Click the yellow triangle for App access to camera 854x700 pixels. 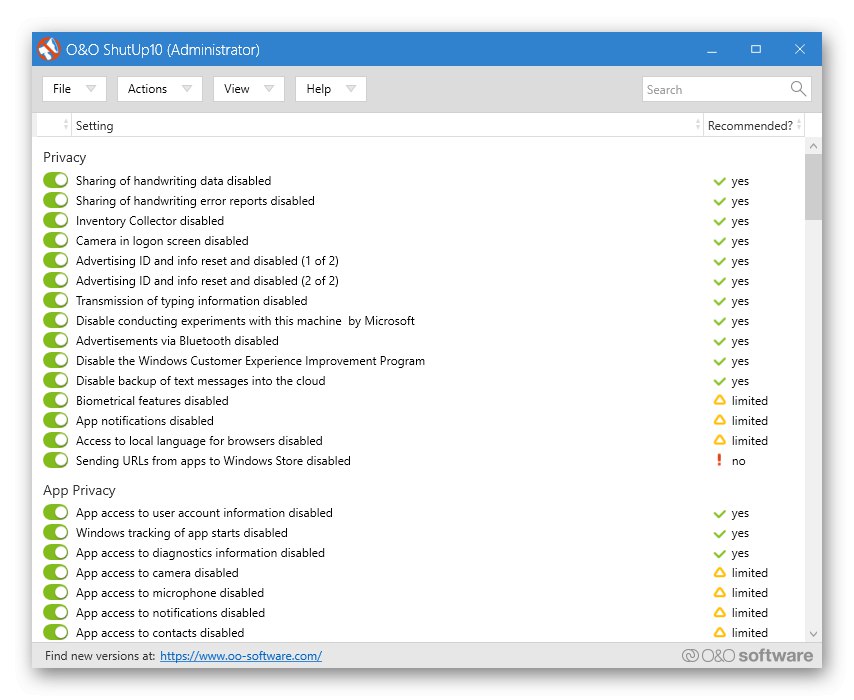[718, 573]
